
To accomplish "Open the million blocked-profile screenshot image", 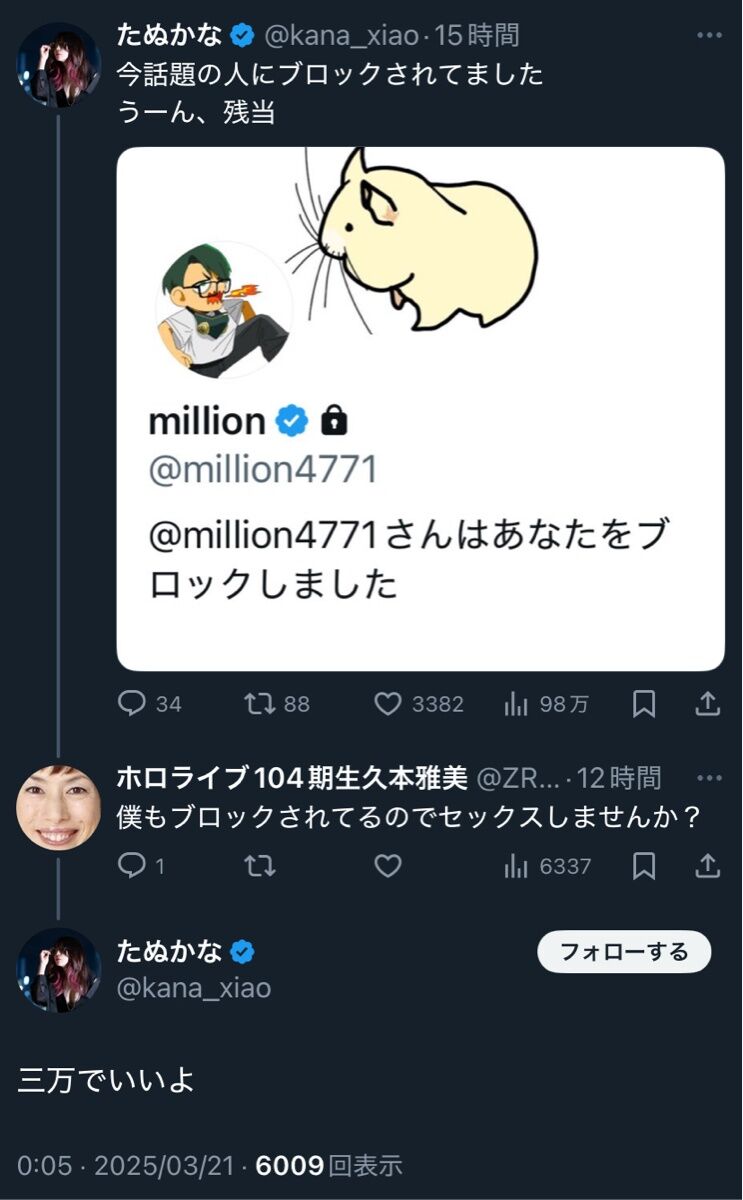I will tap(420, 408).
